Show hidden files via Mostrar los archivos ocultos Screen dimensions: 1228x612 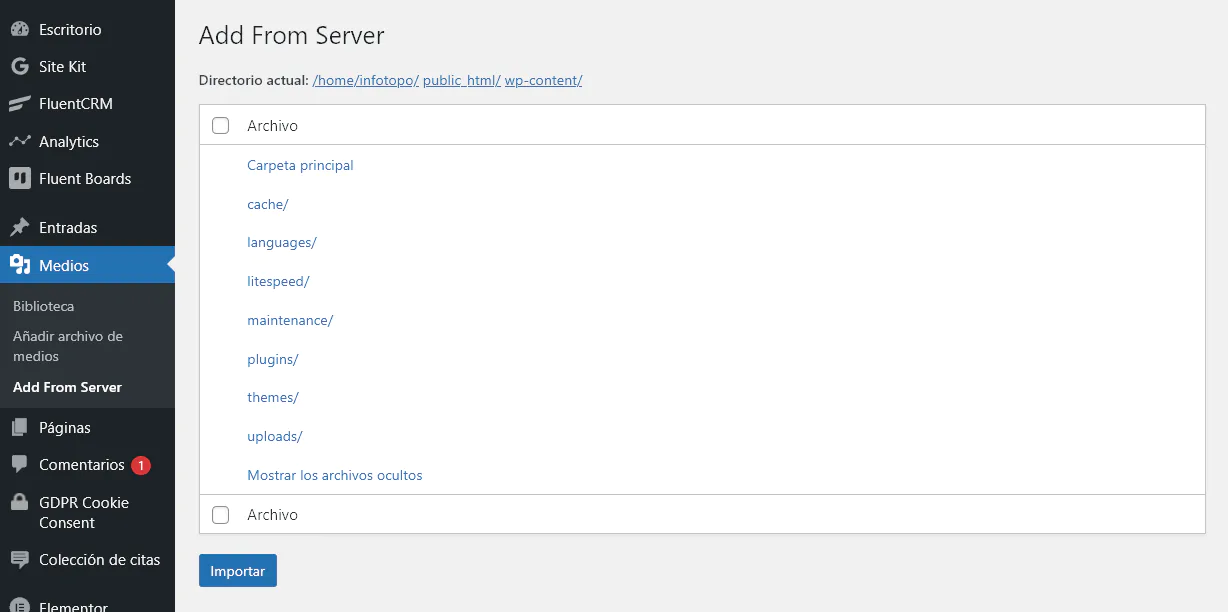[335, 475]
